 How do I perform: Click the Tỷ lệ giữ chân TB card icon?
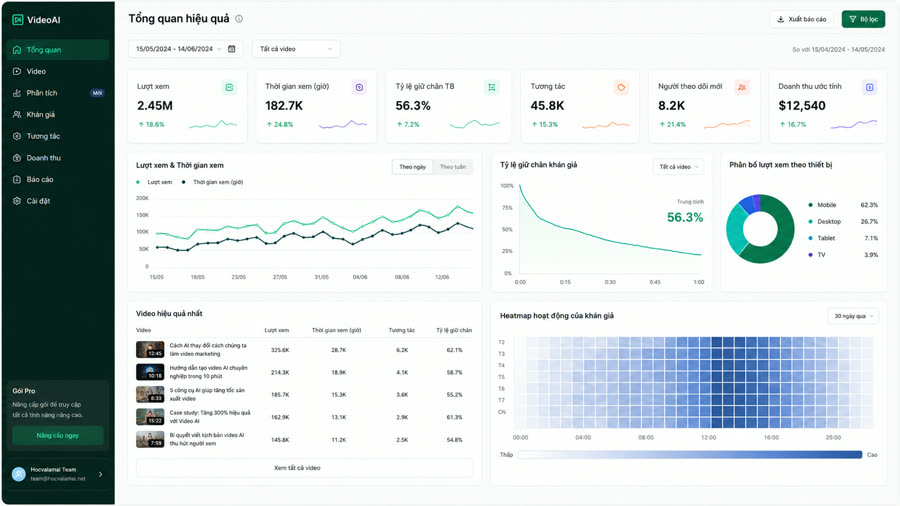pyautogui.click(x=492, y=87)
